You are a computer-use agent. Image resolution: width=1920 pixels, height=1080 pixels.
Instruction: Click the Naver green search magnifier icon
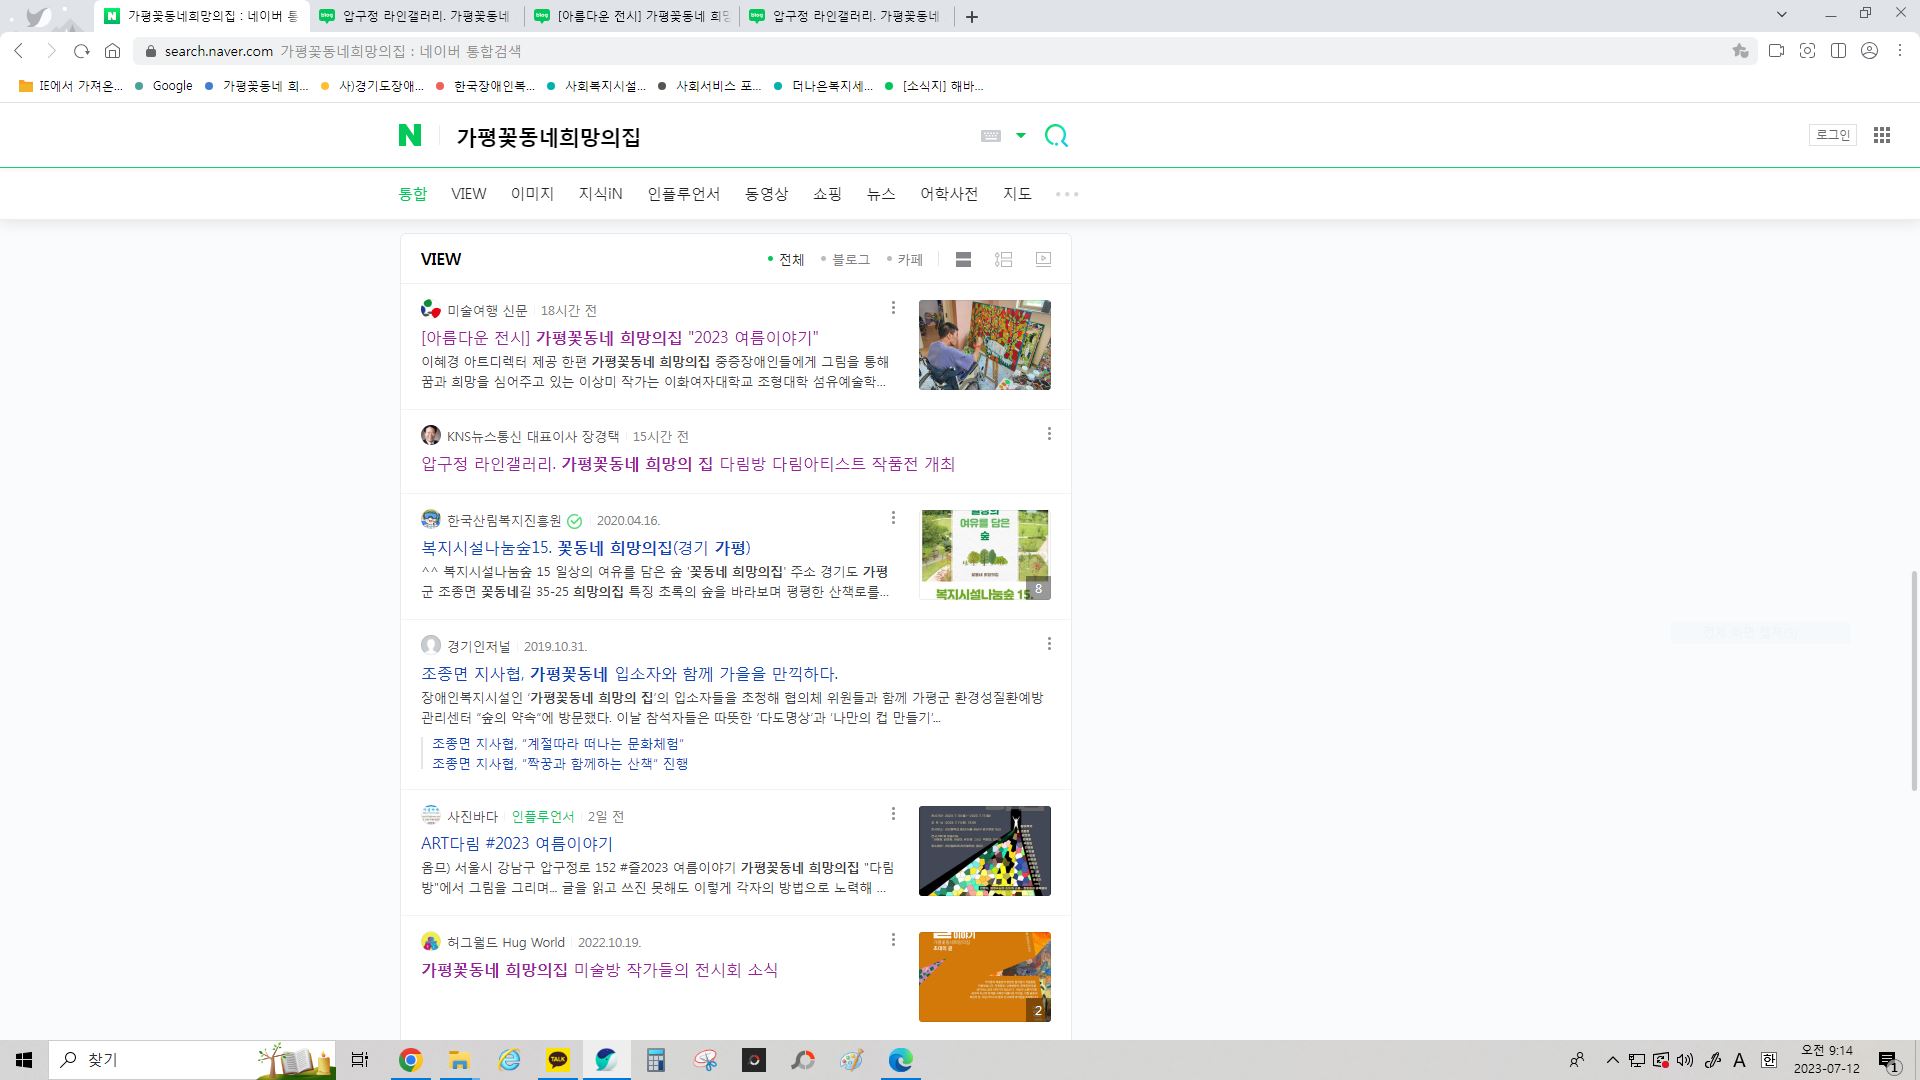(1056, 136)
